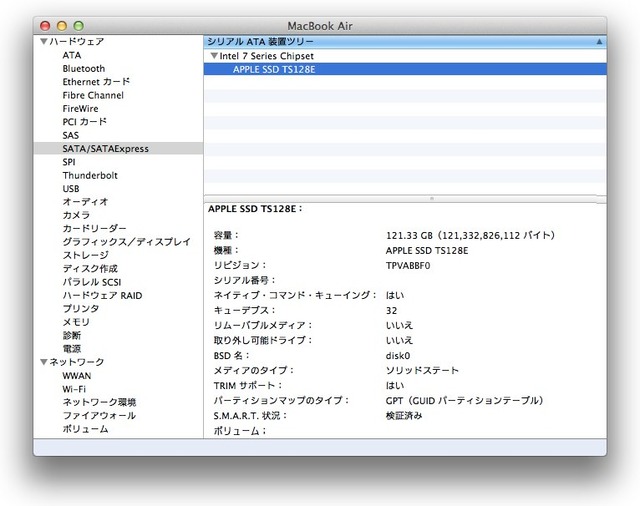Open PCI カード entry
The image size is (640, 506).
(x=84, y=122)
